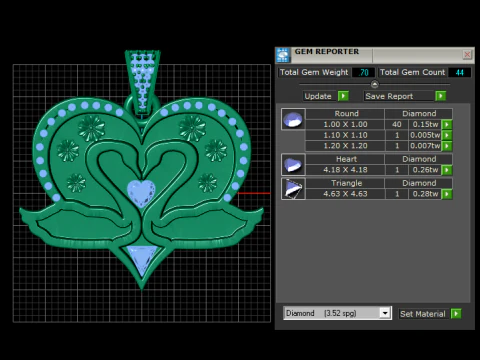Click the 0.007tw weight cell
Viewport: 480px width, 360px height.
[425, 146]
